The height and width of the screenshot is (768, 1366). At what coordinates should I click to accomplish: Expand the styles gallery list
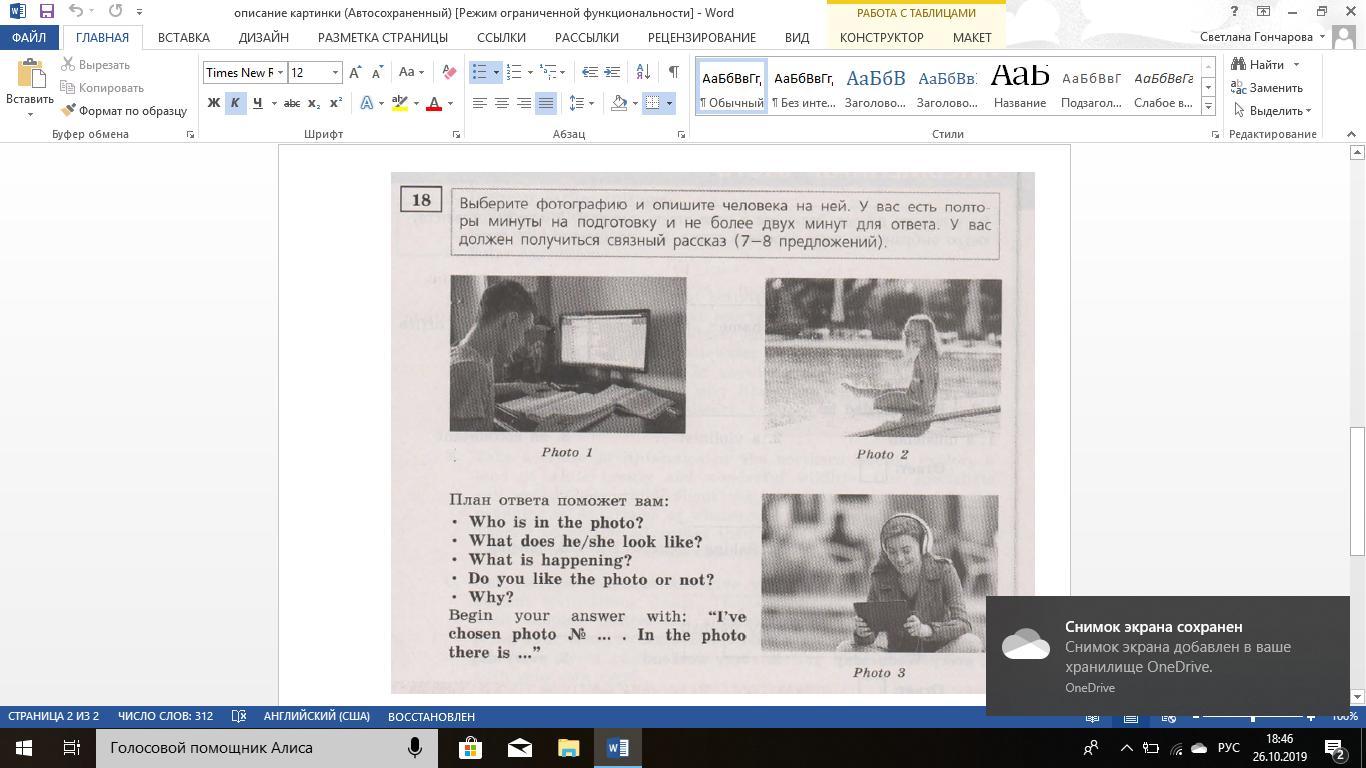pyautogui.click(x=1208, y=106)
